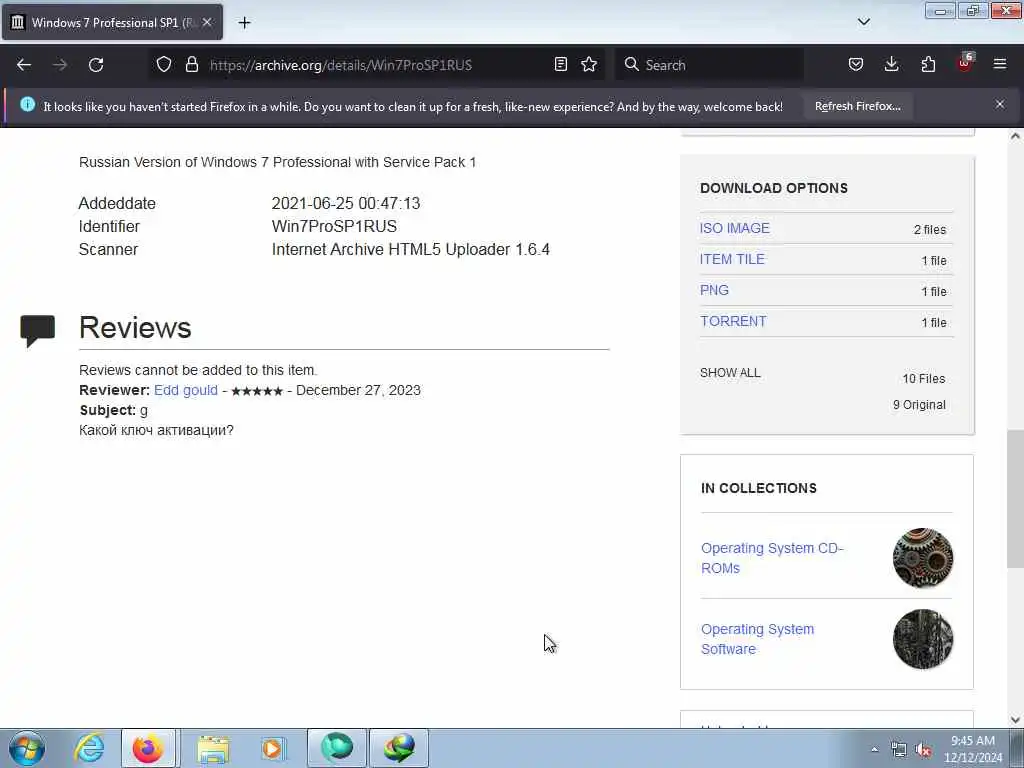Open TORRENT download option
This screenshot has height=768, width=1024.
[x=733, y=321]
